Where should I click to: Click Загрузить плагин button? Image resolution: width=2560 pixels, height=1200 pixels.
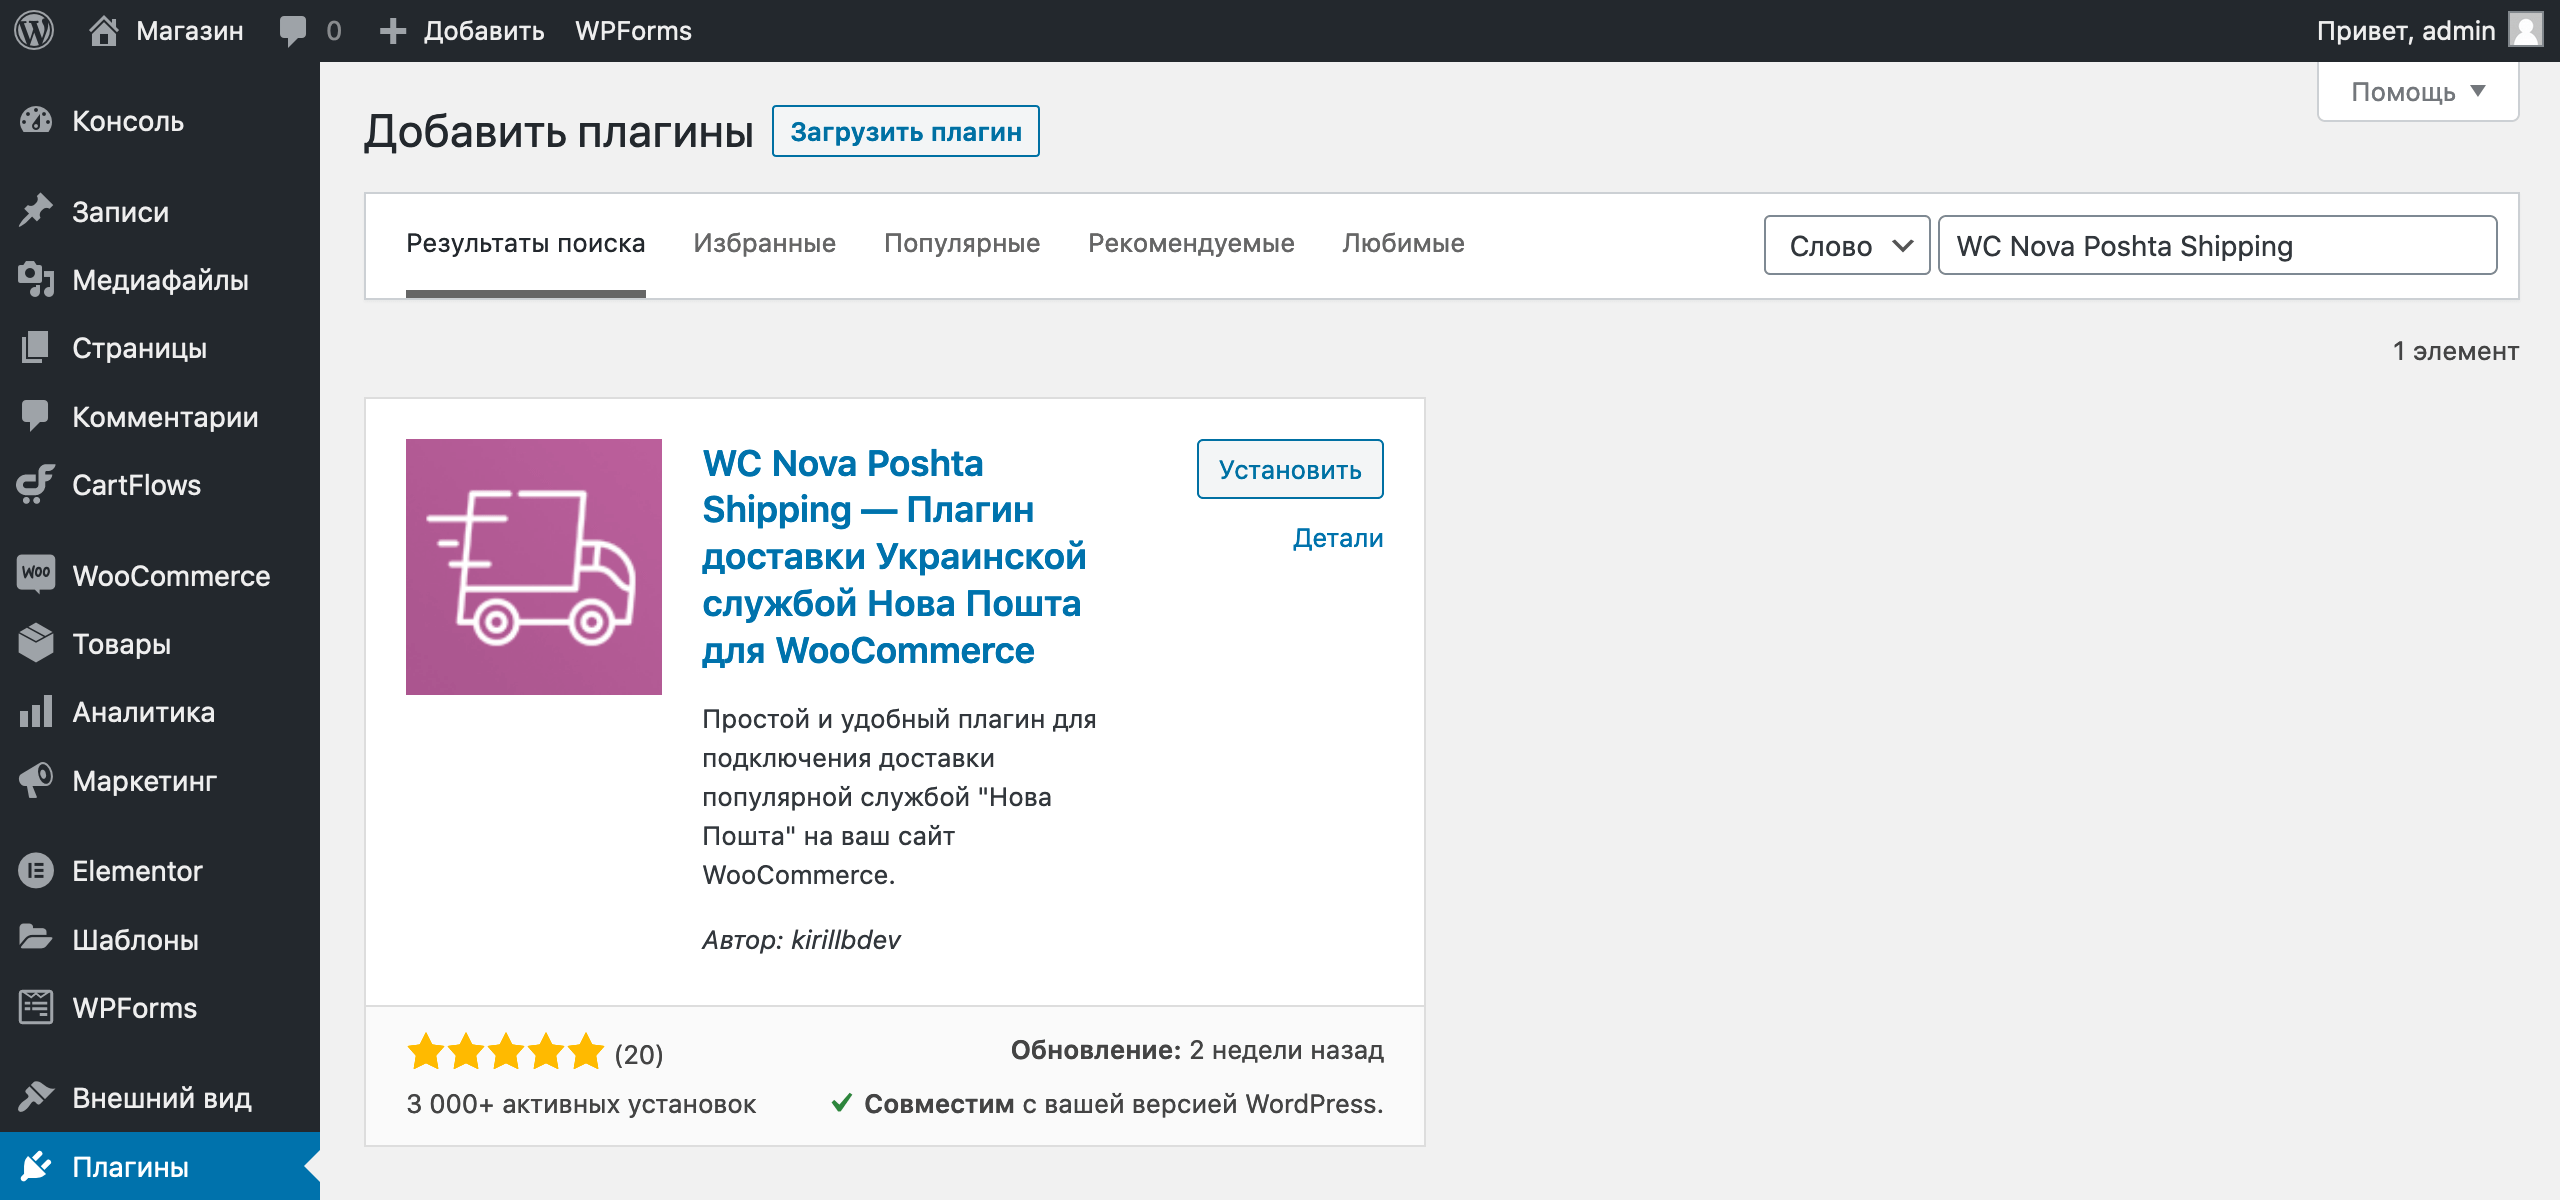906,131
